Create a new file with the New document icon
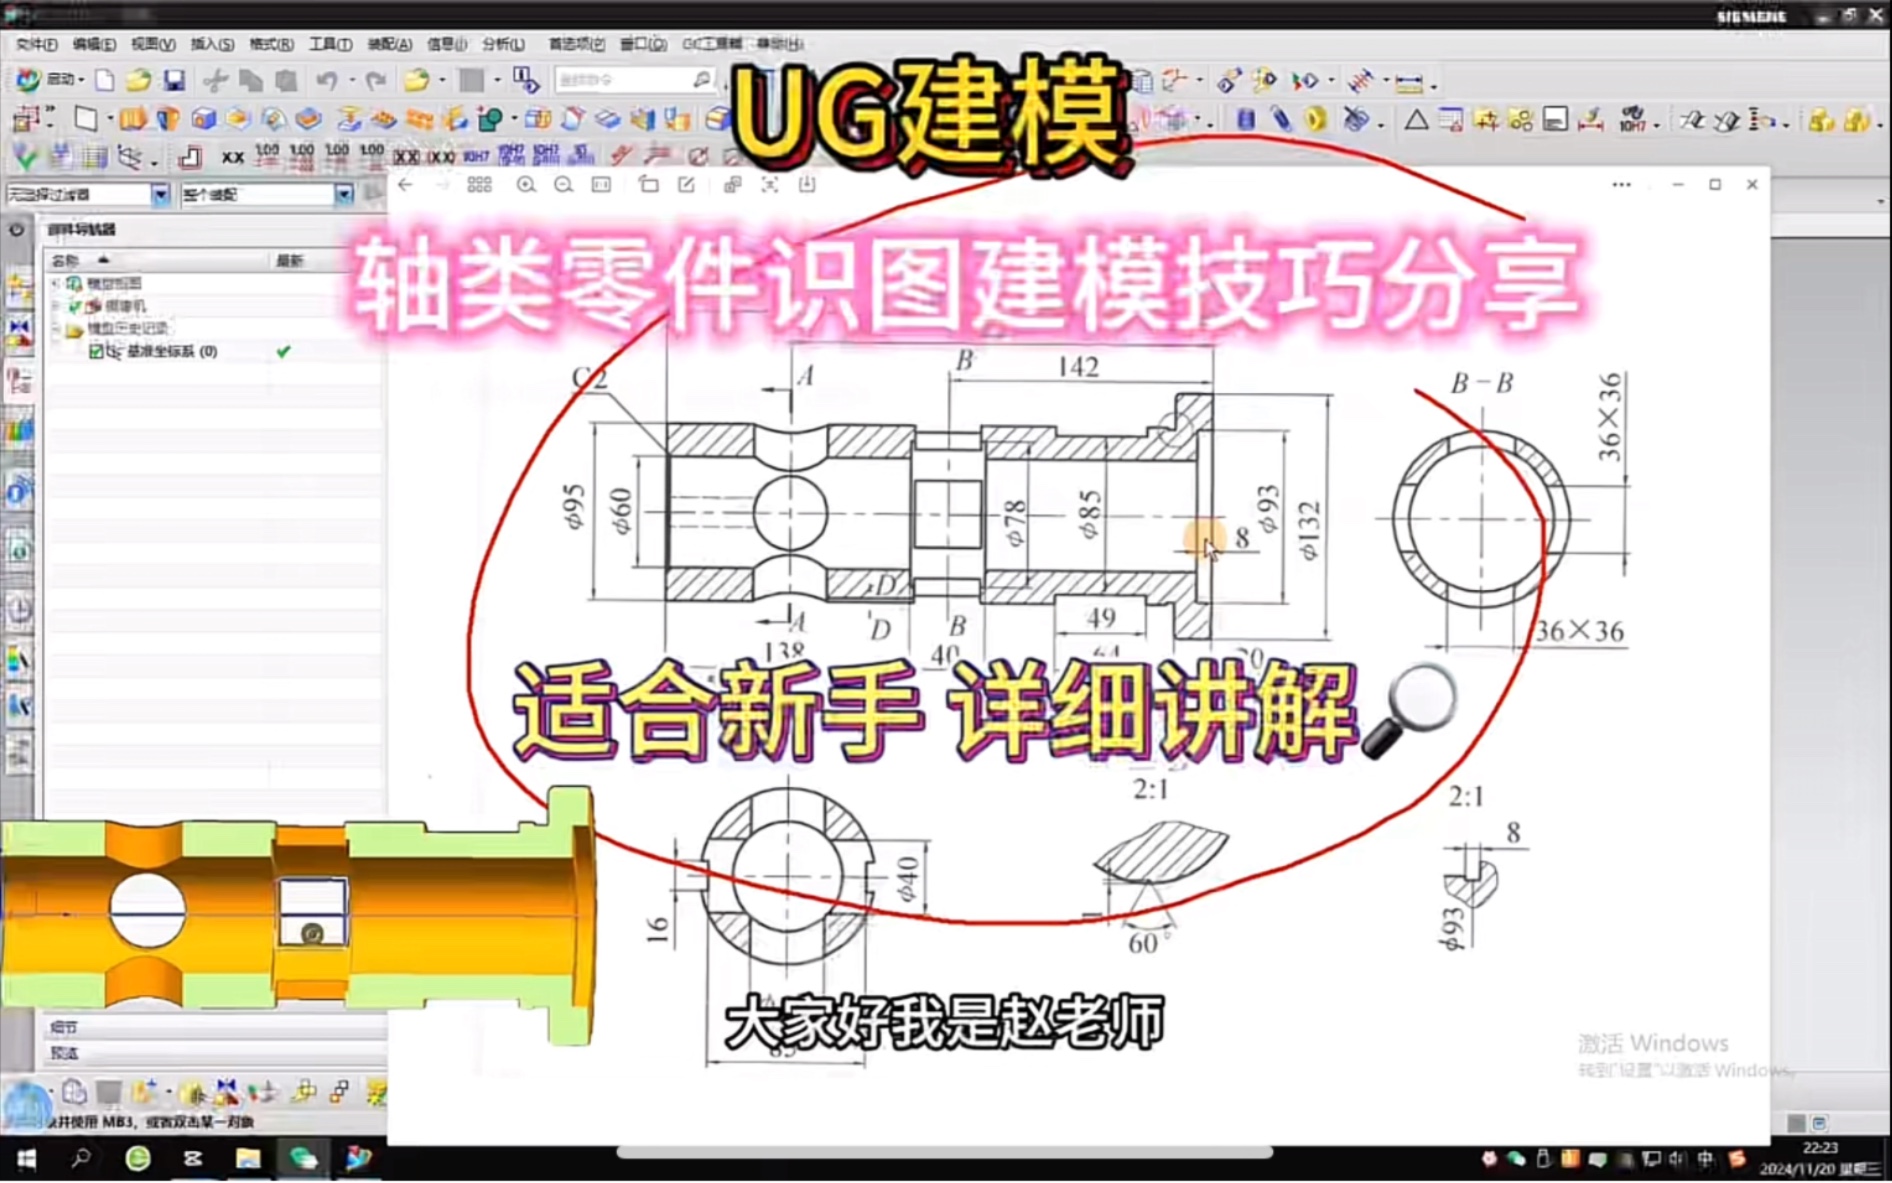The width and height of the screenshot is (1892, 1183). click(105, 79)
